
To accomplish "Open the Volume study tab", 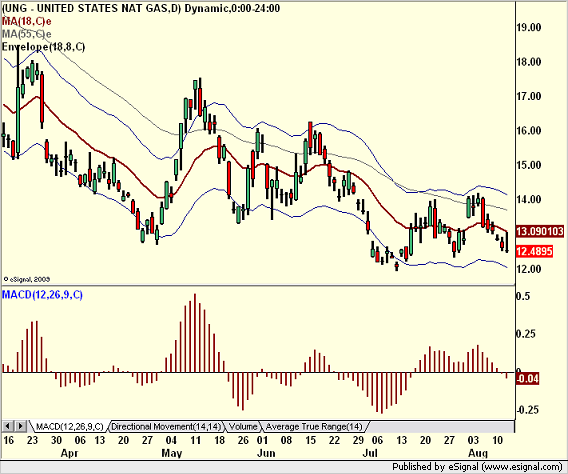I will click(243, 427).
